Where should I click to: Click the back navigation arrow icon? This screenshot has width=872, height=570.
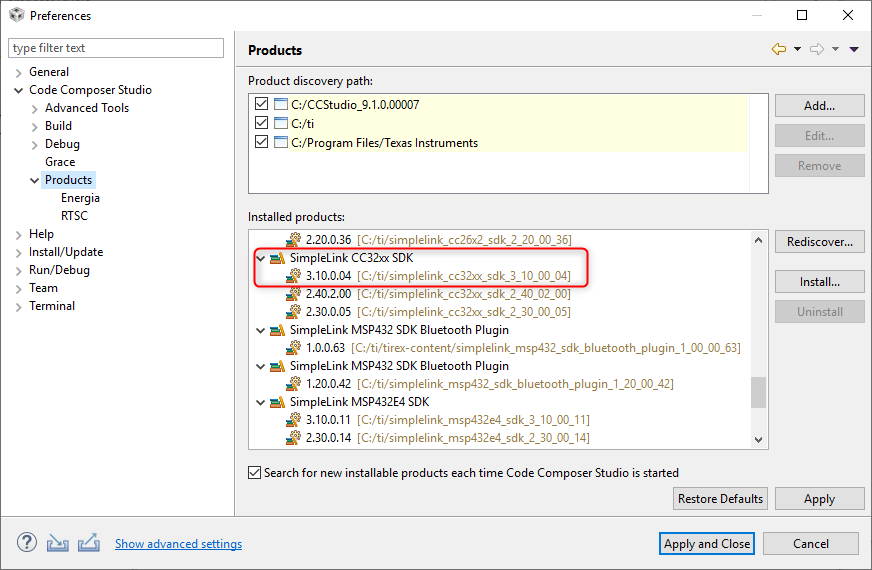(778, 50)
